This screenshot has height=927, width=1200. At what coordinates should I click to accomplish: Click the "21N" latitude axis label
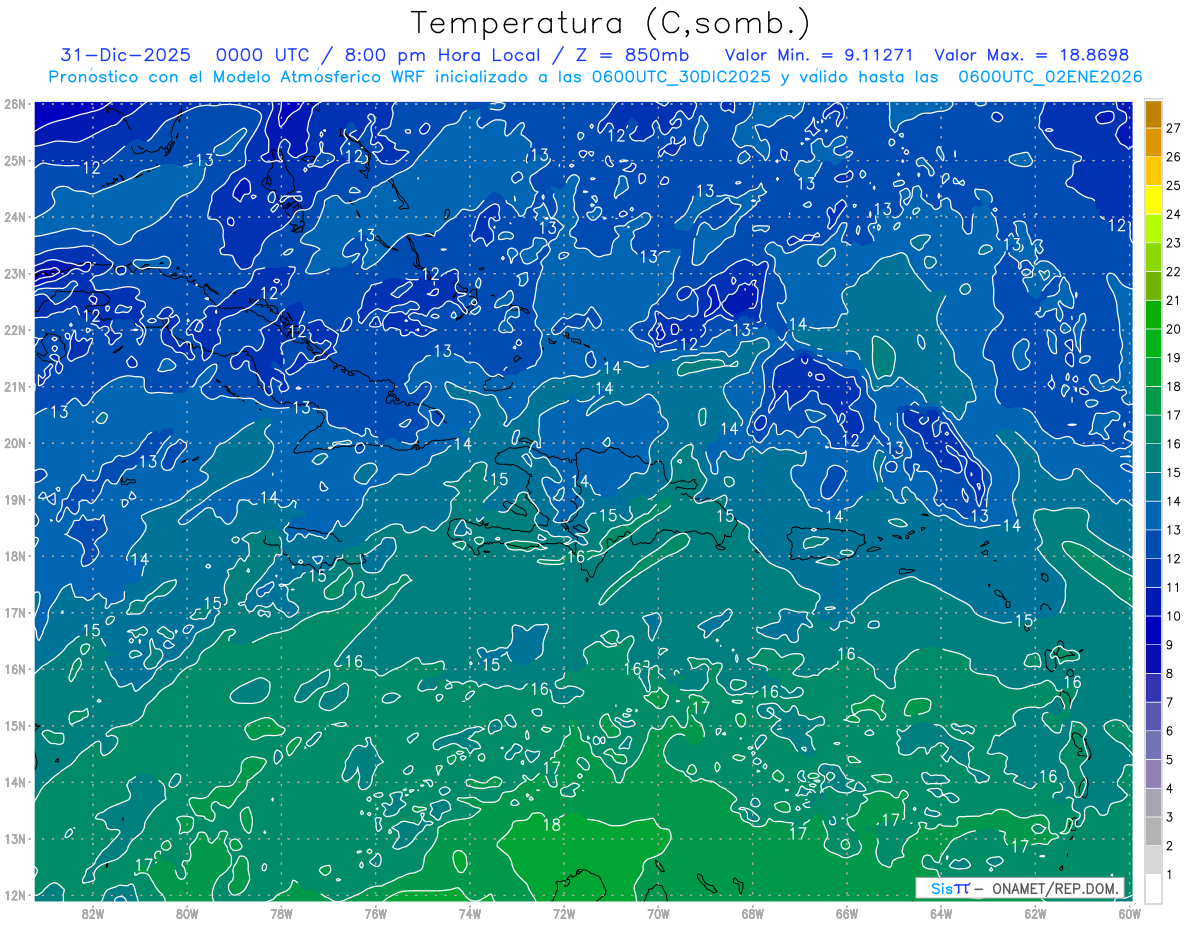click(15, 386)
